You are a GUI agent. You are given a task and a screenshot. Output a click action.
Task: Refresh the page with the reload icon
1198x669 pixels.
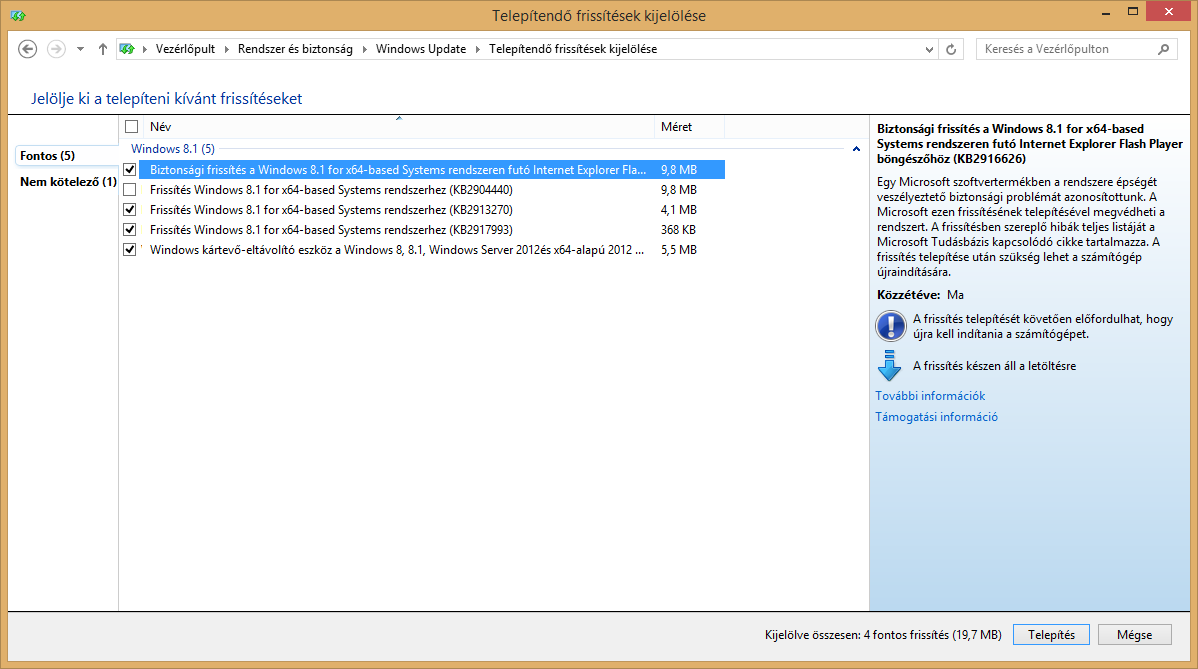(x=951, y=50)
